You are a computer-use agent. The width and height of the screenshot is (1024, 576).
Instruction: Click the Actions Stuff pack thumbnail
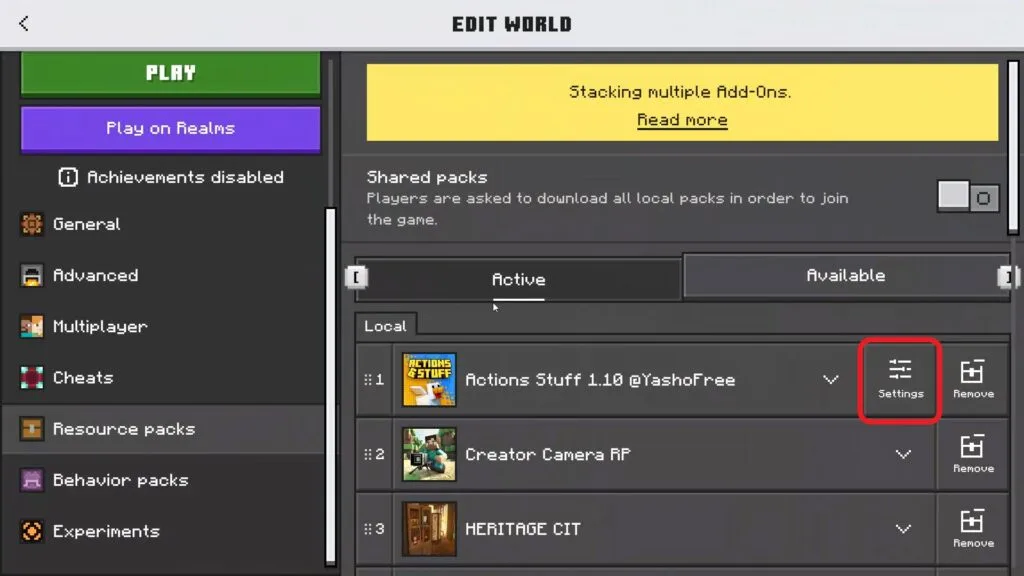click(429, 379)
